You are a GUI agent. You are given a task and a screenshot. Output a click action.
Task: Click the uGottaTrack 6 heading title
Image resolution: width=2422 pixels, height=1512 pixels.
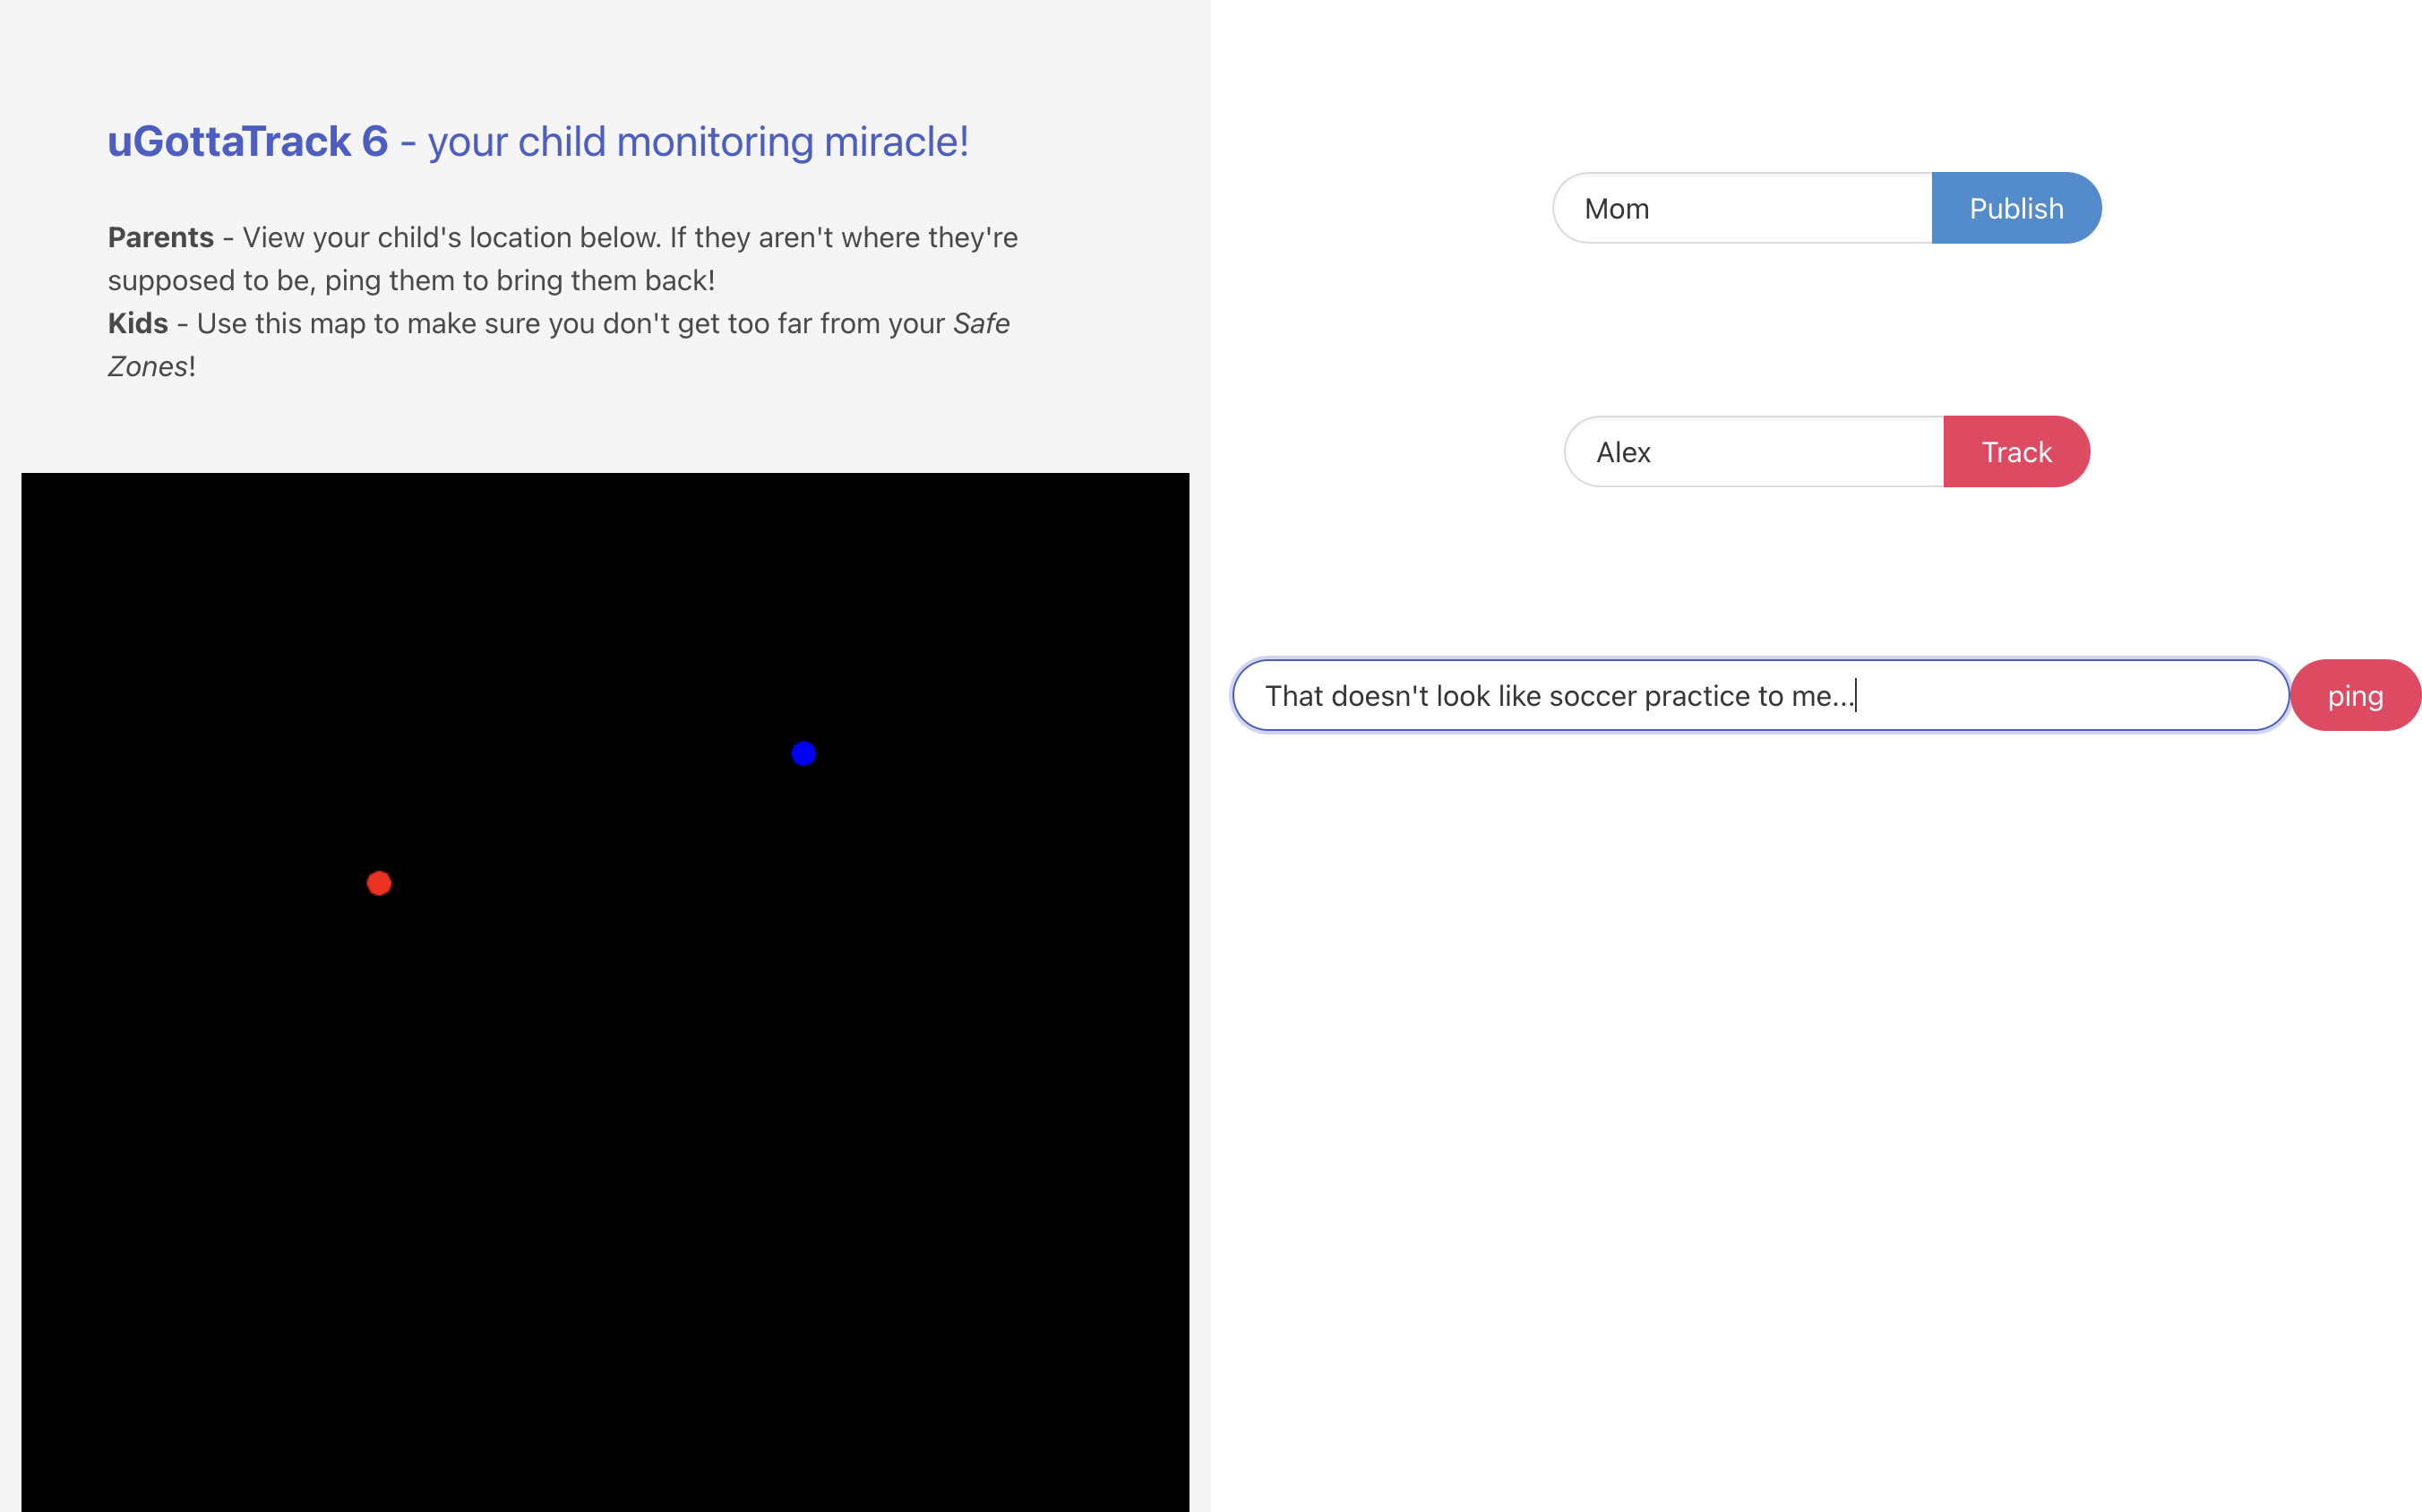[247, 141]
